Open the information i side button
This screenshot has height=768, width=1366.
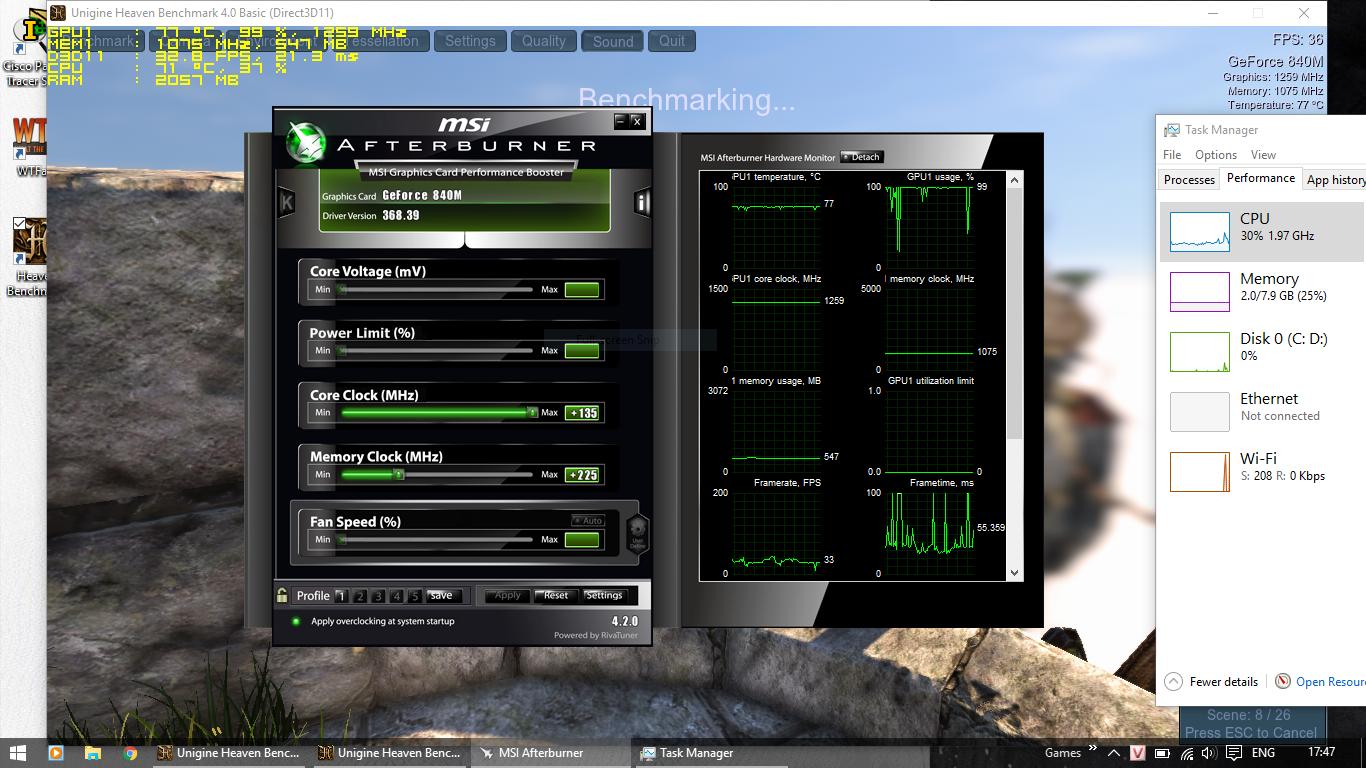642,203
